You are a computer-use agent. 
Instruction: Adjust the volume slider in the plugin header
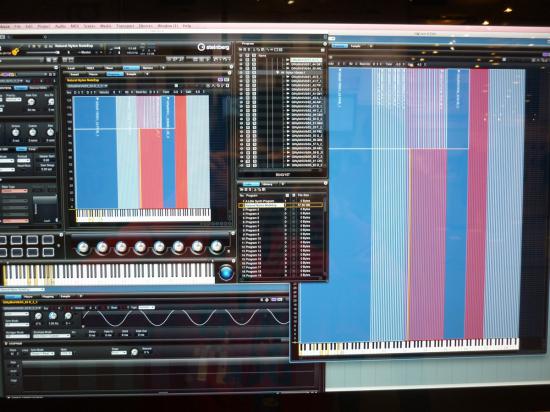[x=43, y=53]
